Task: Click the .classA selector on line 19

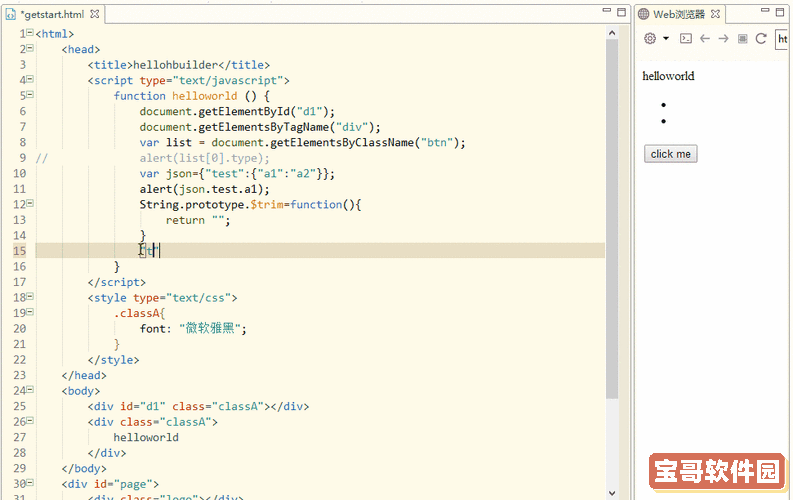Action: pos(137,313)
